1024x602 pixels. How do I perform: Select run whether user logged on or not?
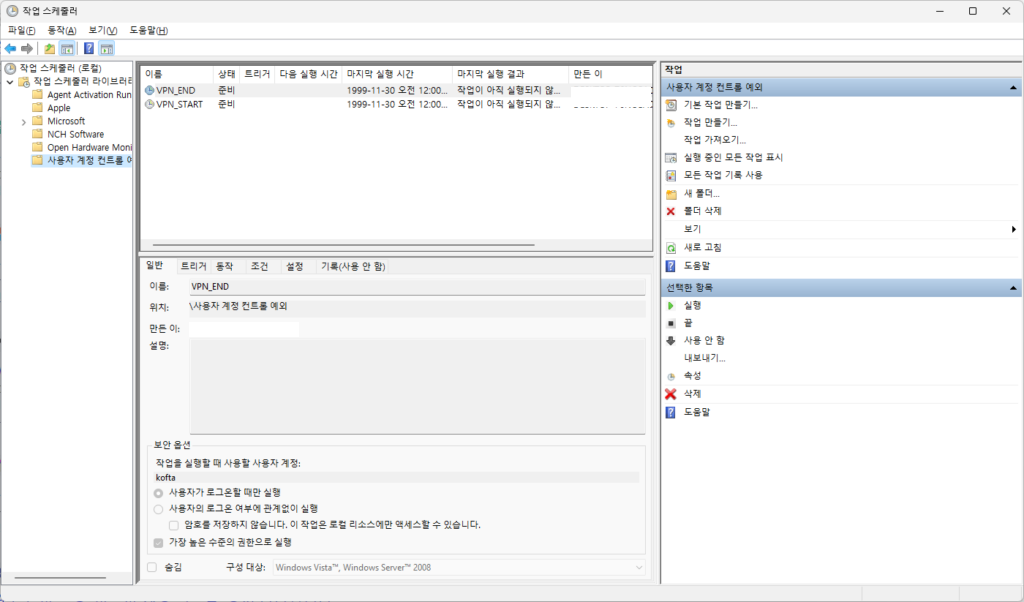(x=158, y=509)
